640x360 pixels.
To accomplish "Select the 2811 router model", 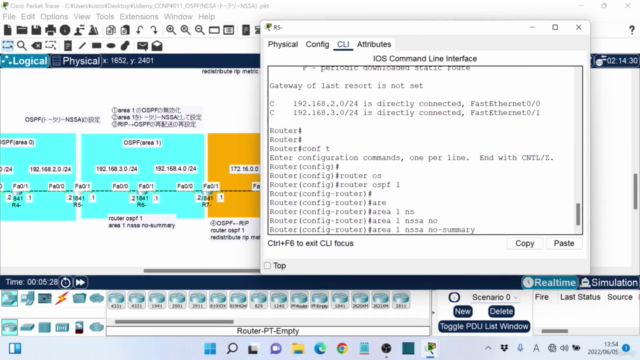I will pos(401,300).
